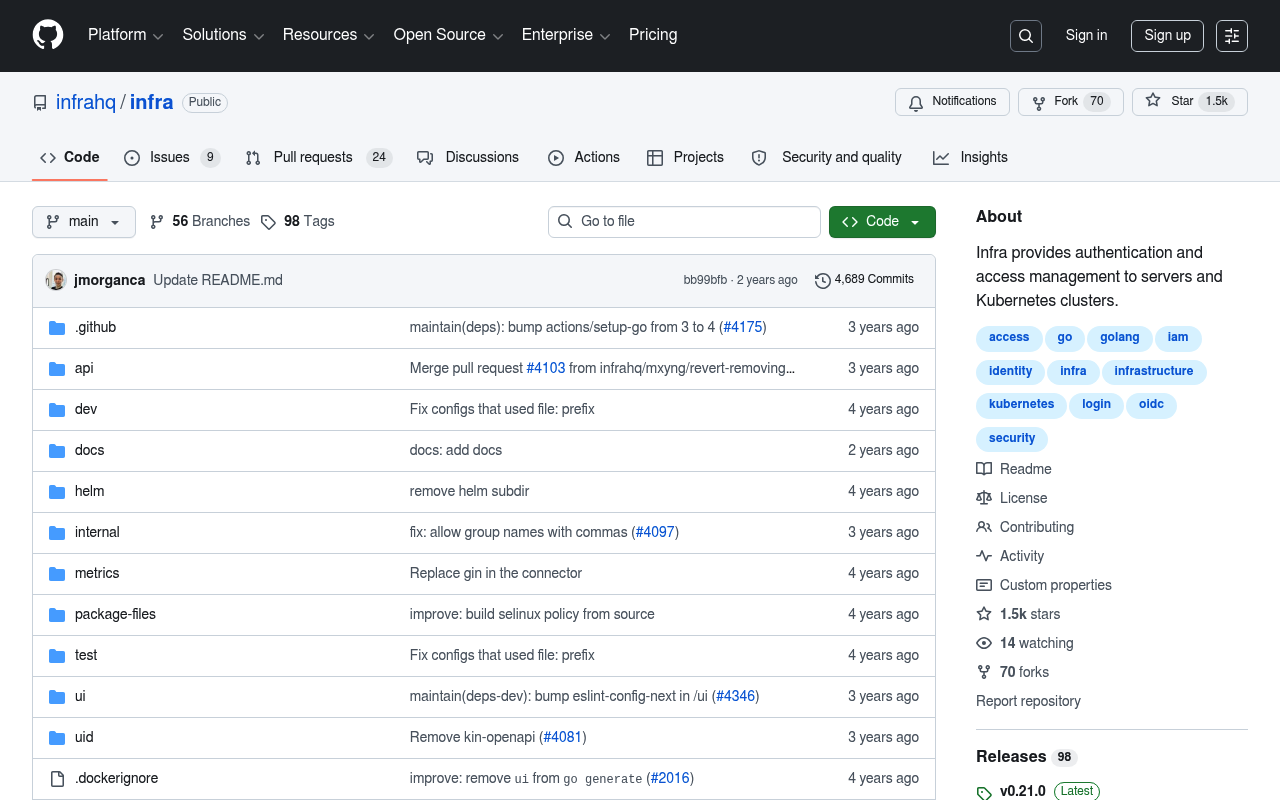Open the infrahq organization link
This screenshot has height=800, width=1280.
tap(86, 102)
